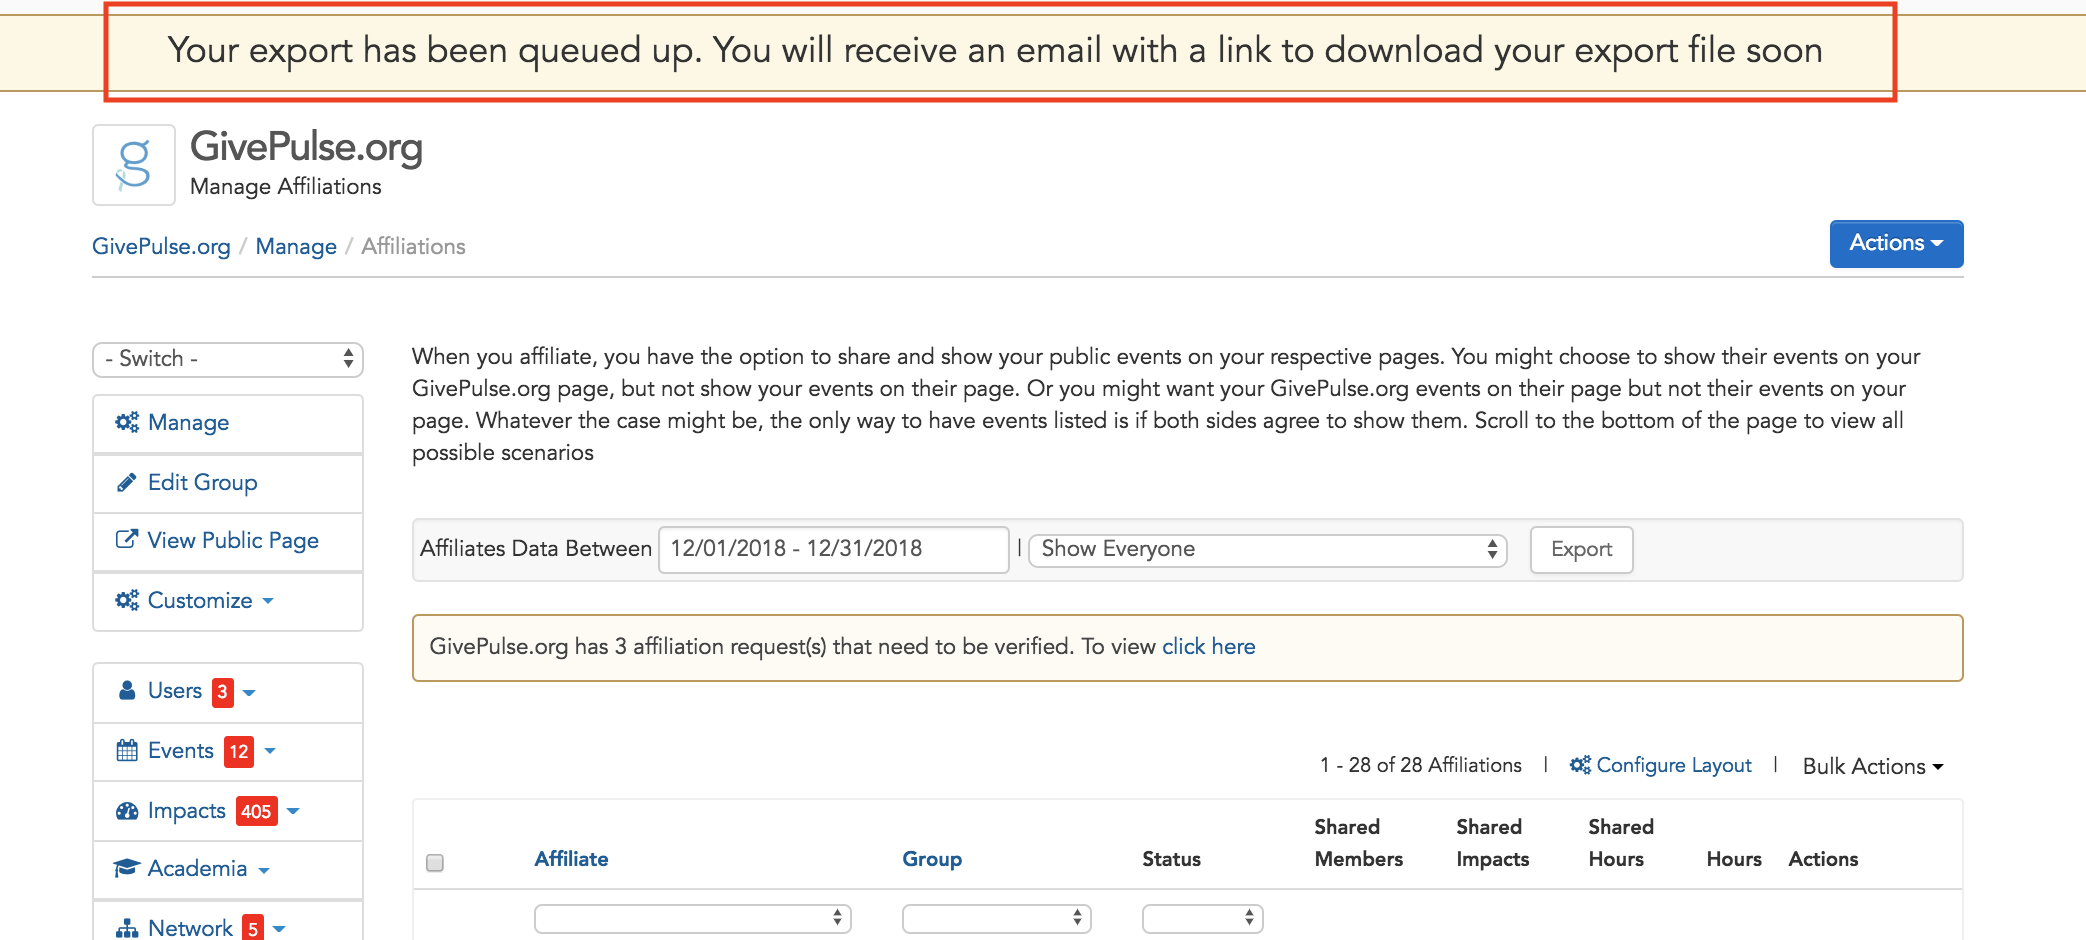Open the Show Everyone dropdown
2086x940 pixels.
tap(1267, 550)
